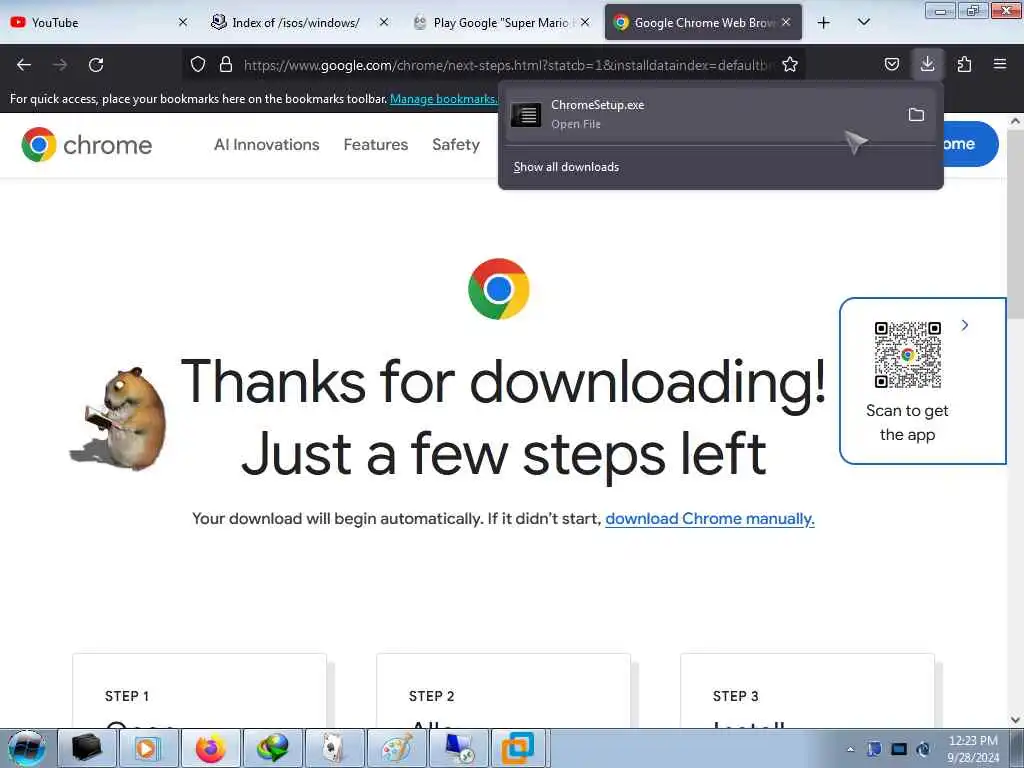Click the STEP 2 card
This screenshot has height=768, width=1024.
point(504,690)
